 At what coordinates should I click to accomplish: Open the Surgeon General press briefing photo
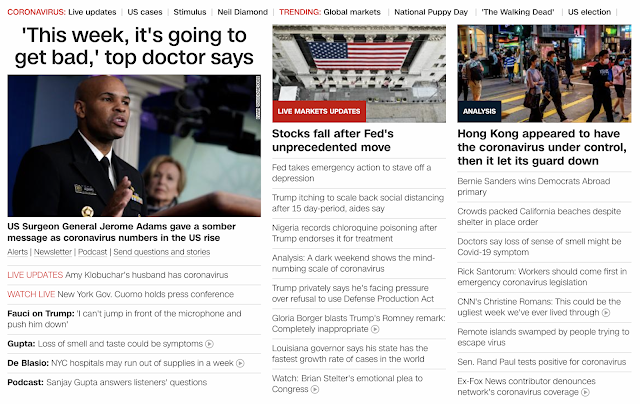134,146
